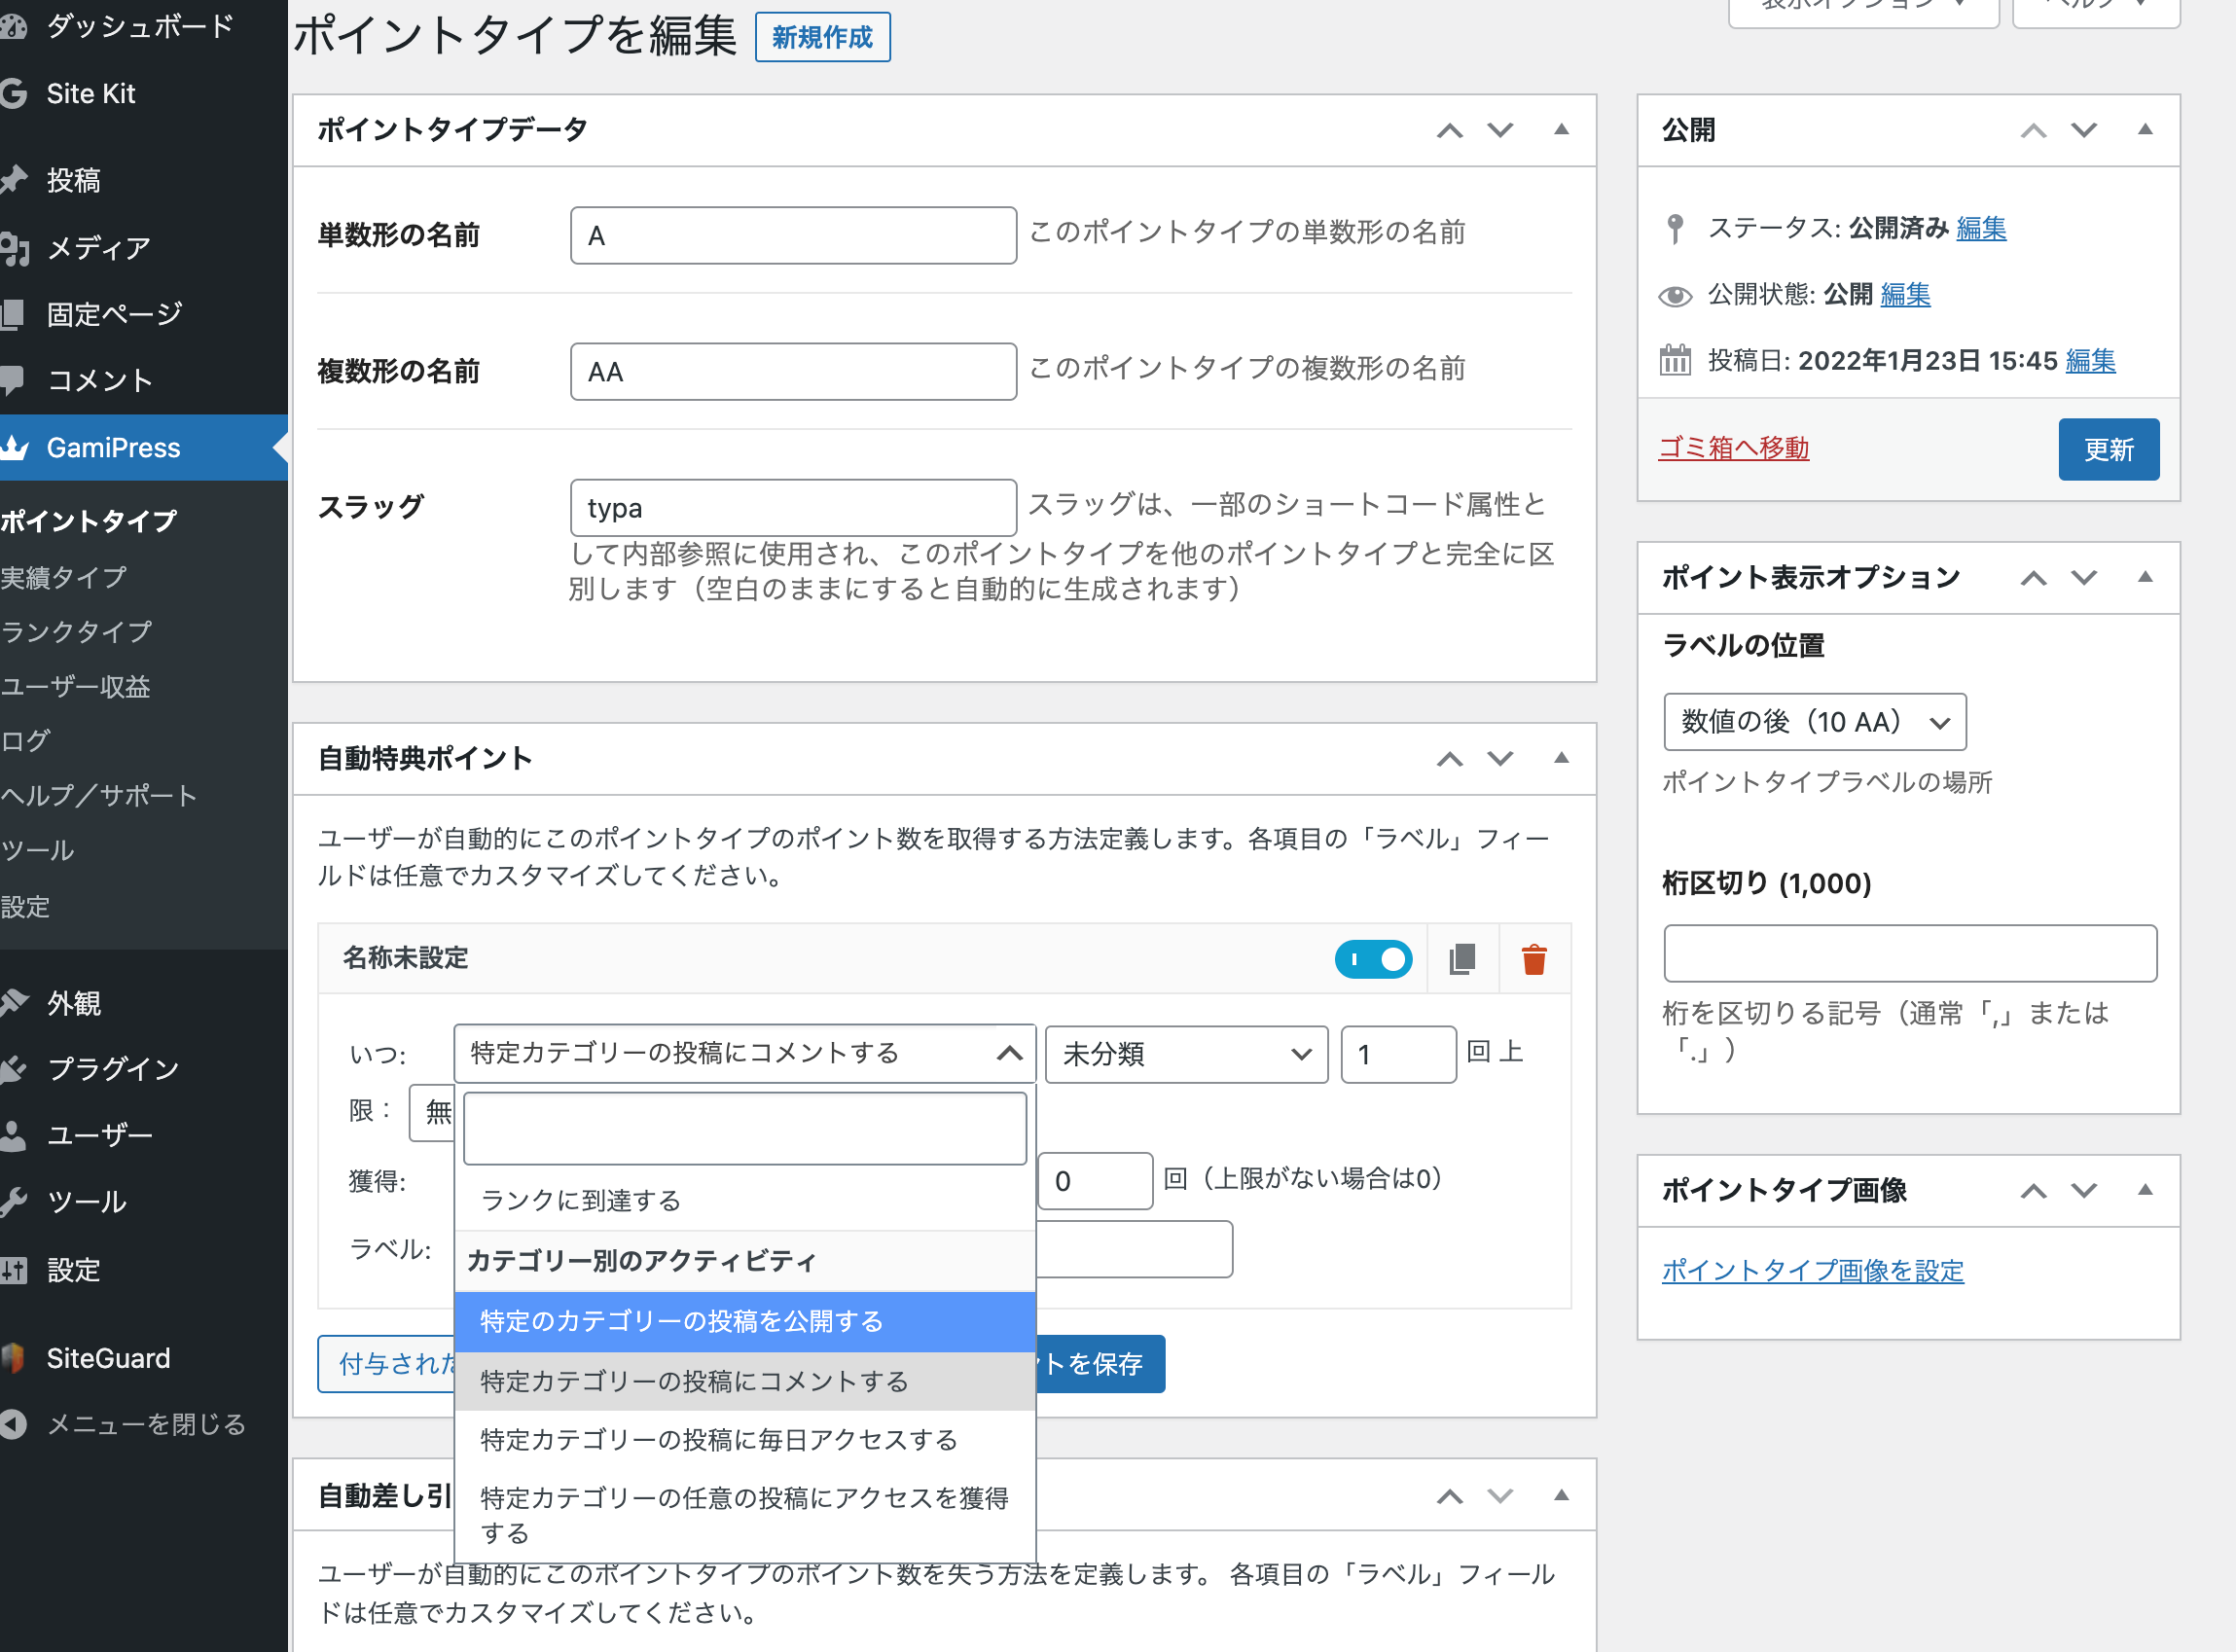Collapse sidebar with メニューを閉じる
Image resolution: width=2236 pixels, height=1652 pixels.
tap(146, 1424)
